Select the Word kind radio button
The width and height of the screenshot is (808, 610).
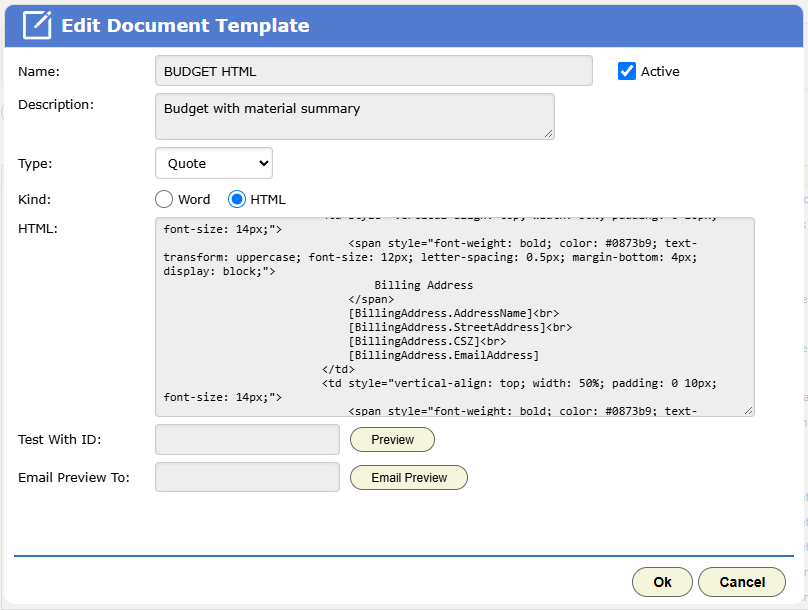[164, 199]
